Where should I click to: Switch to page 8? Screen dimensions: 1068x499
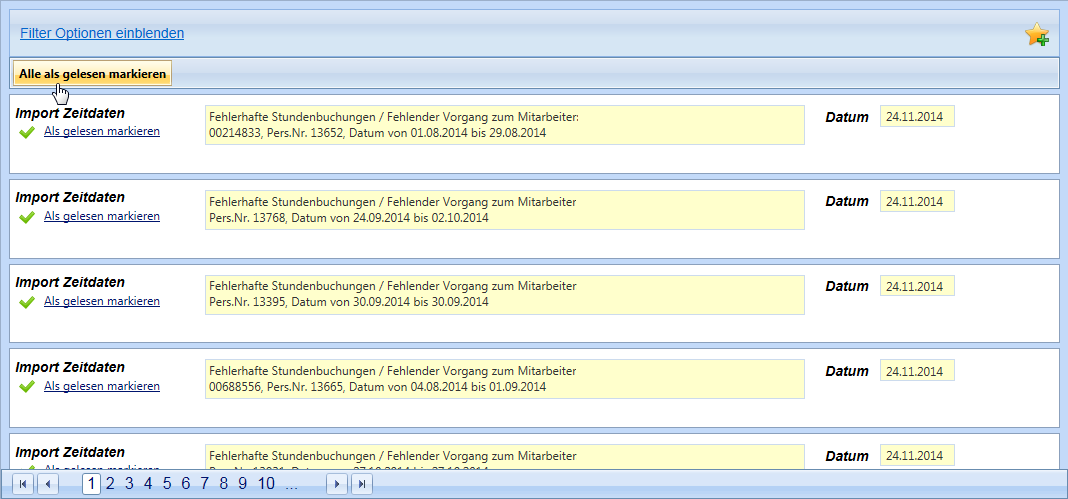tap(223, 484)
